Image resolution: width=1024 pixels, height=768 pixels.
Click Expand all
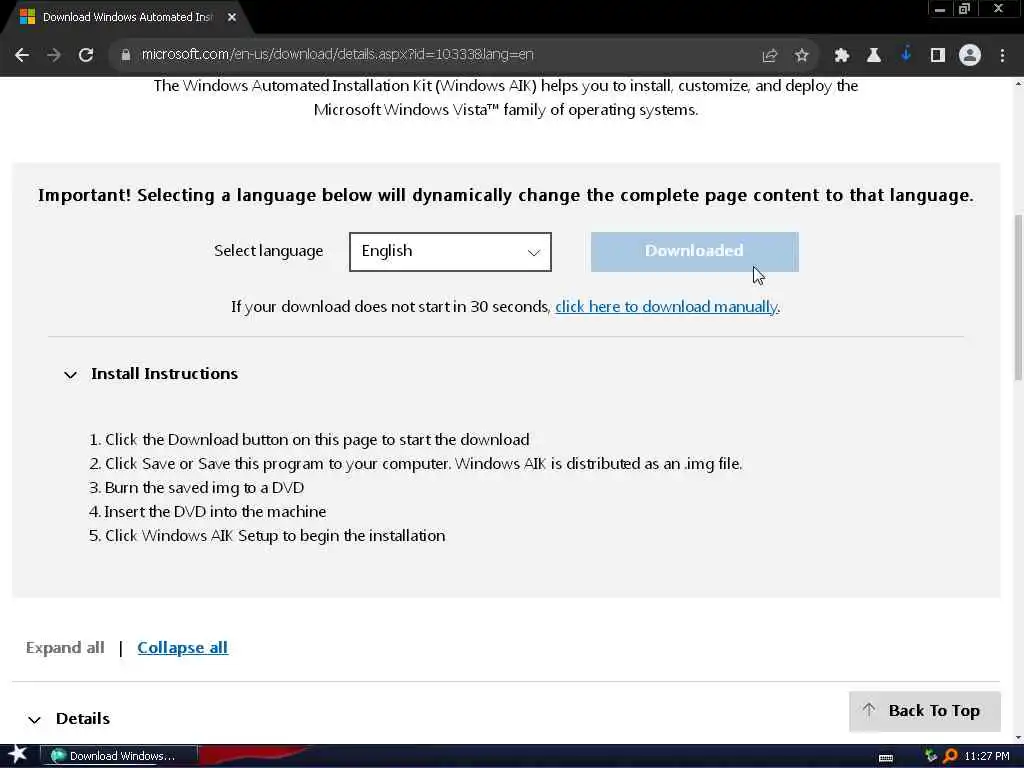[x=65, y=648]
